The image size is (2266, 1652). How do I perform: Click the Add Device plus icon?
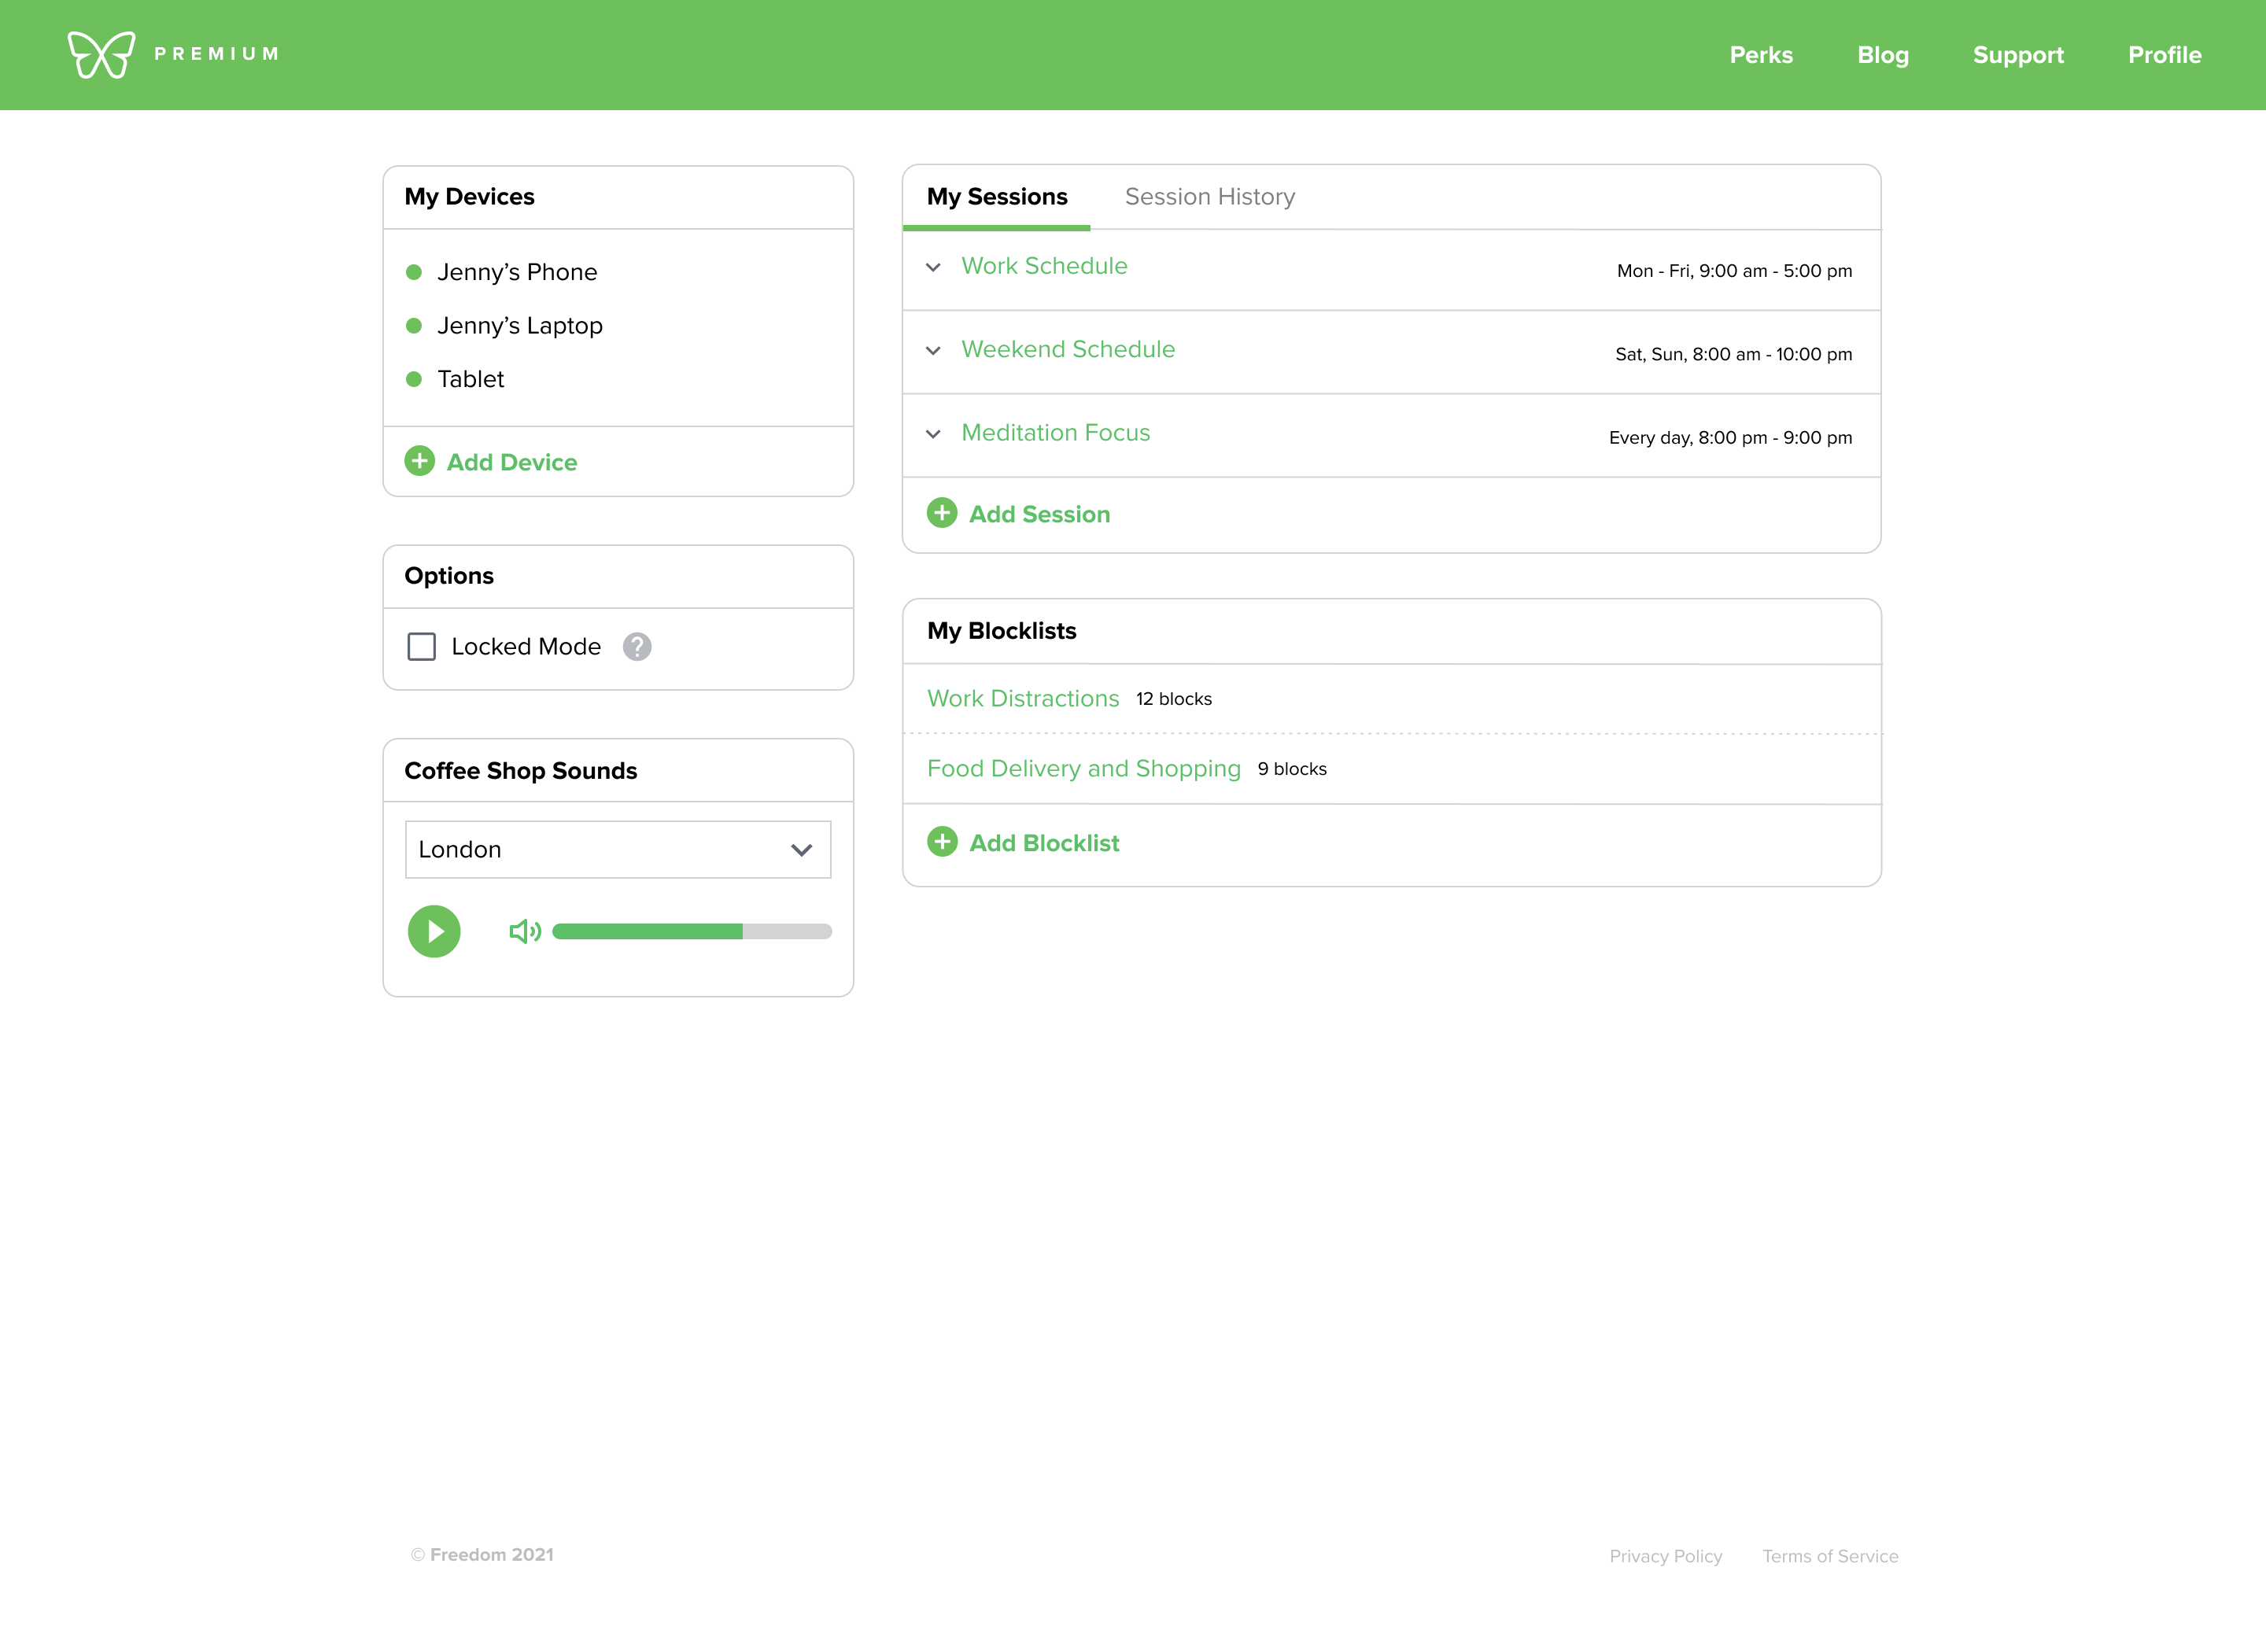(420, 461)
